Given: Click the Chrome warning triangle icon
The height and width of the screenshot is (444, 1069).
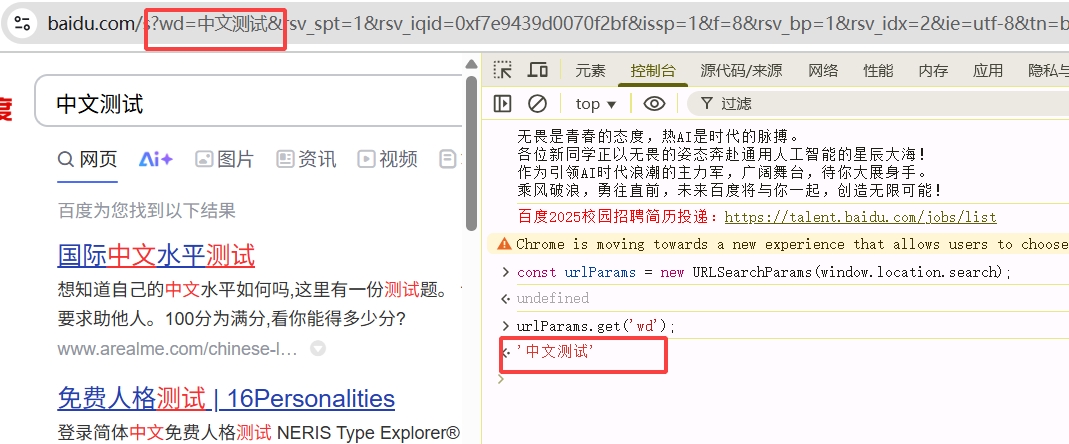Looking at the screenshot, I should (x=505, y=244).
